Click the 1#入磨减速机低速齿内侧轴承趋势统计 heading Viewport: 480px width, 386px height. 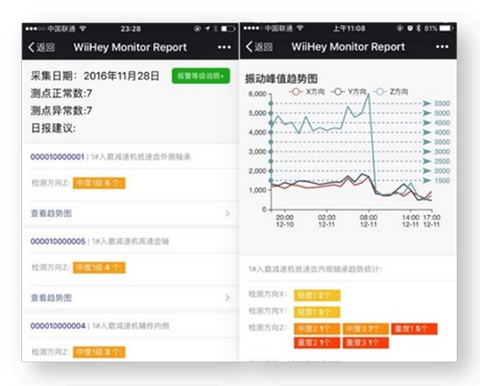pos(315,269)
